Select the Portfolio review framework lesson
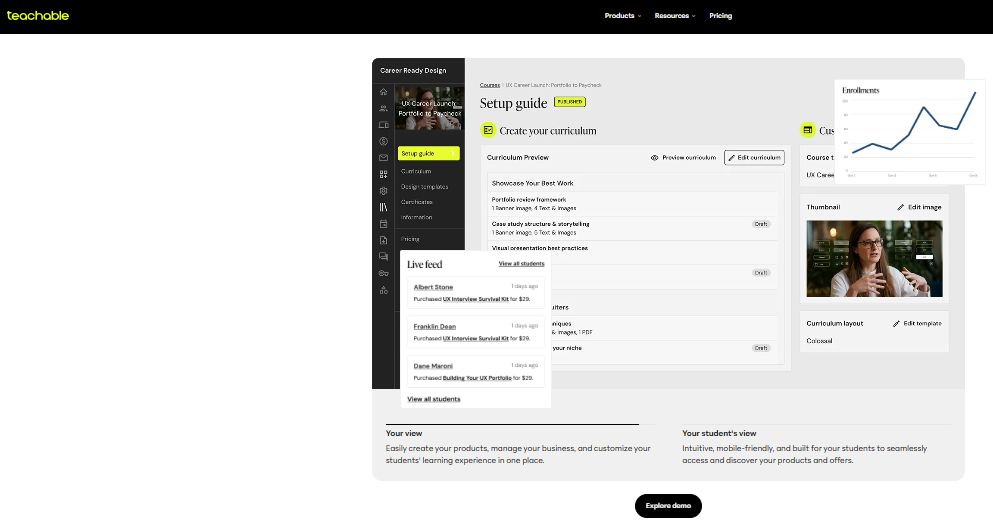Screen dimensions: 993x531 tap(529, 200)
